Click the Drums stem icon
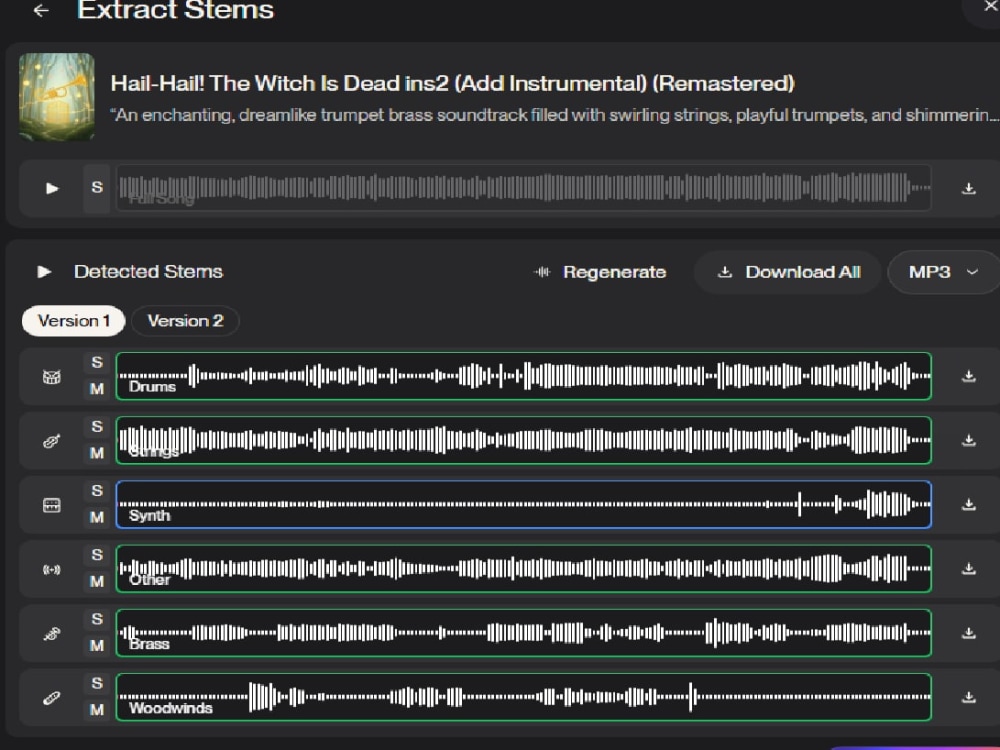 pos(52,377)
